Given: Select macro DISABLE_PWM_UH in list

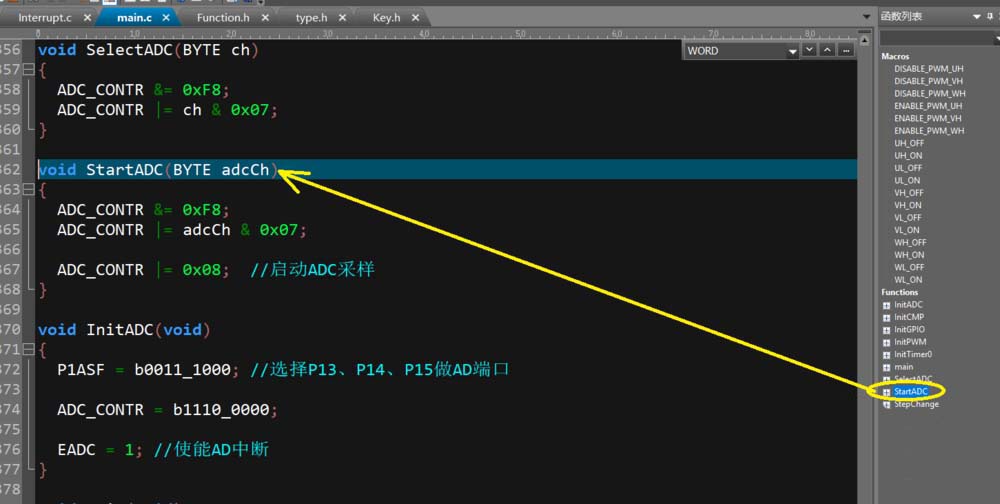Looking at the screenshot, I should (x=929, y=69).
